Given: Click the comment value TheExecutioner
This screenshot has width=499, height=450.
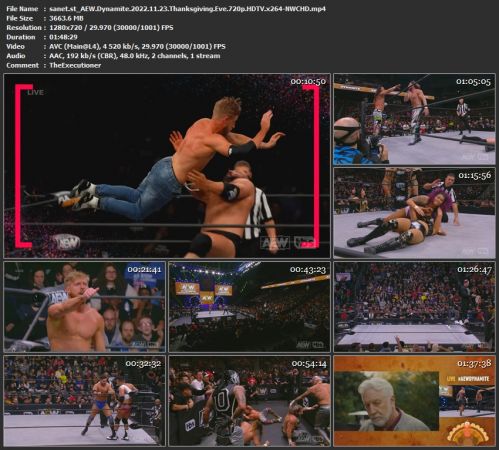Looking at the screenshot, I should 75,65.
